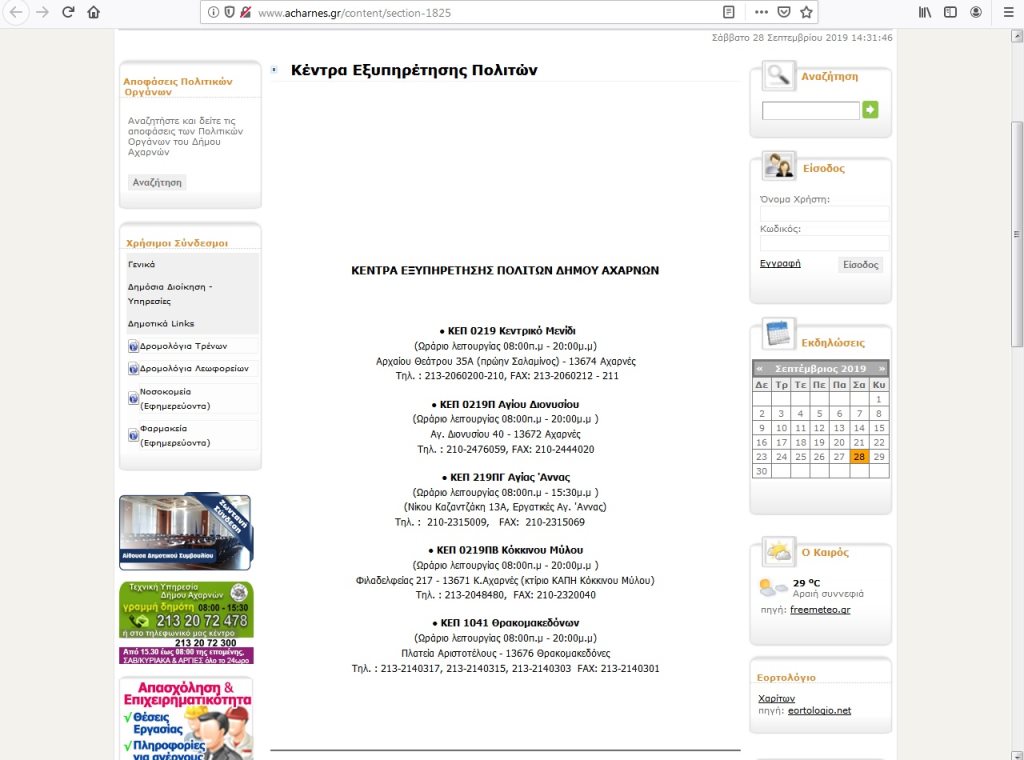Viewport: 1024px width, 760px height.
Task: Bookmark this page with the star icon
Action: click(x=806, y=12)
